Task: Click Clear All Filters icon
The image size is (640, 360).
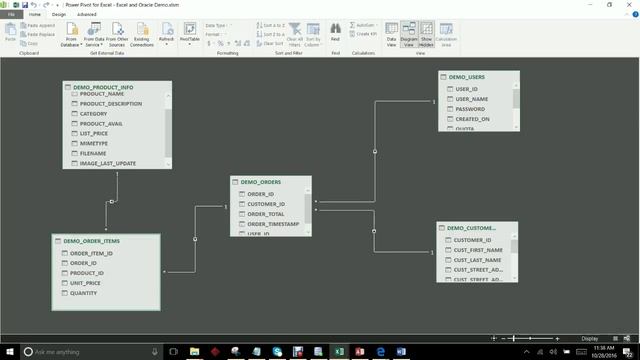Action: 295,35
